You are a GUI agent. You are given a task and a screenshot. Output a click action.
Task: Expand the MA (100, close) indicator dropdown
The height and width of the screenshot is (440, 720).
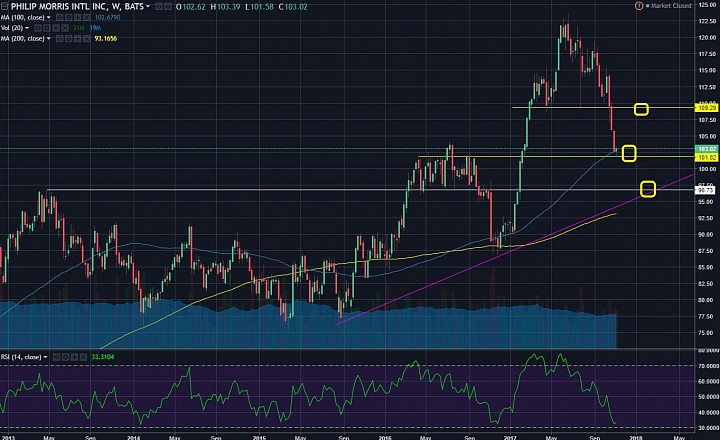coord(48,17)
